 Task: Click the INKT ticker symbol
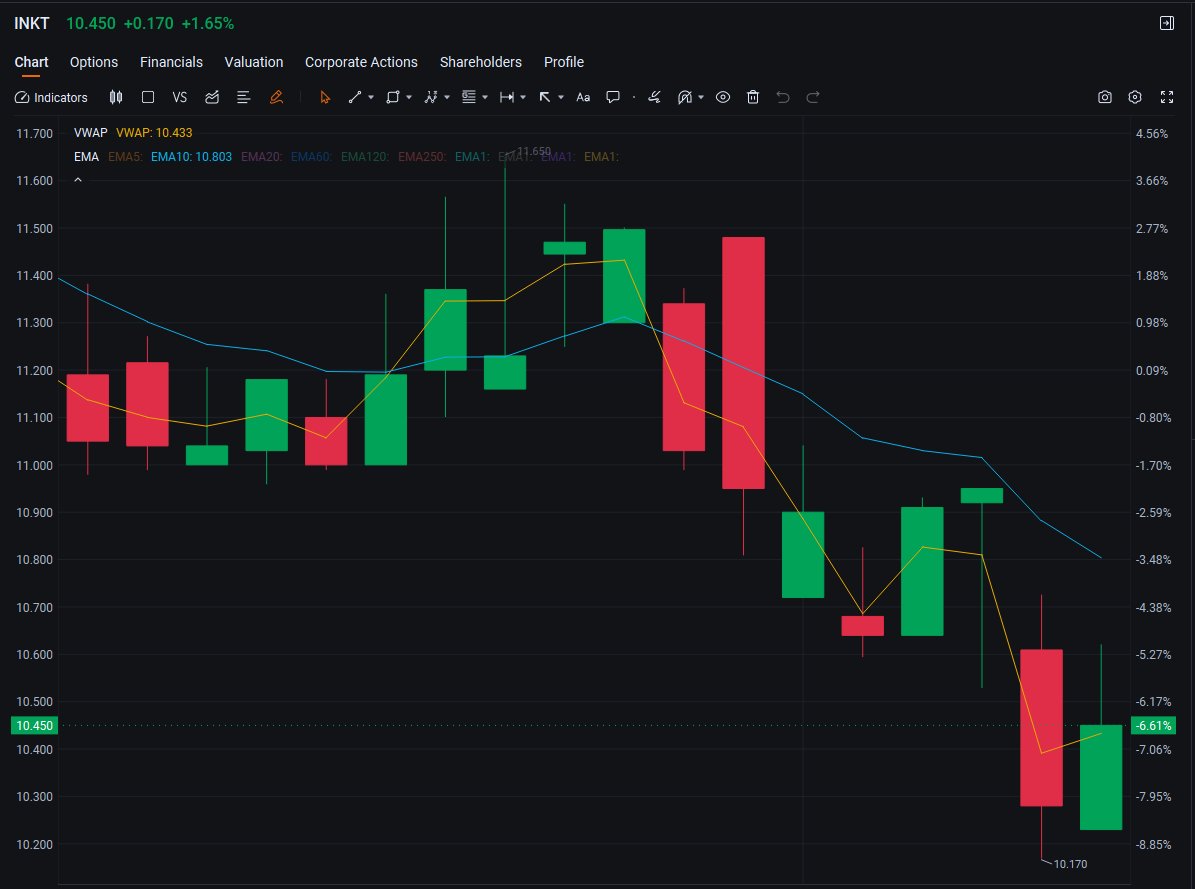(x=31, y=24)
